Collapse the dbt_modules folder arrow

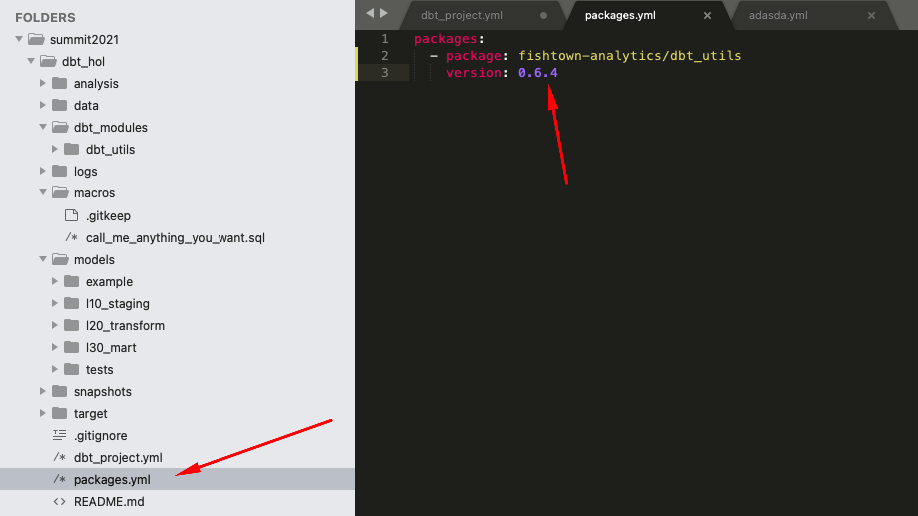pos(43,127)
